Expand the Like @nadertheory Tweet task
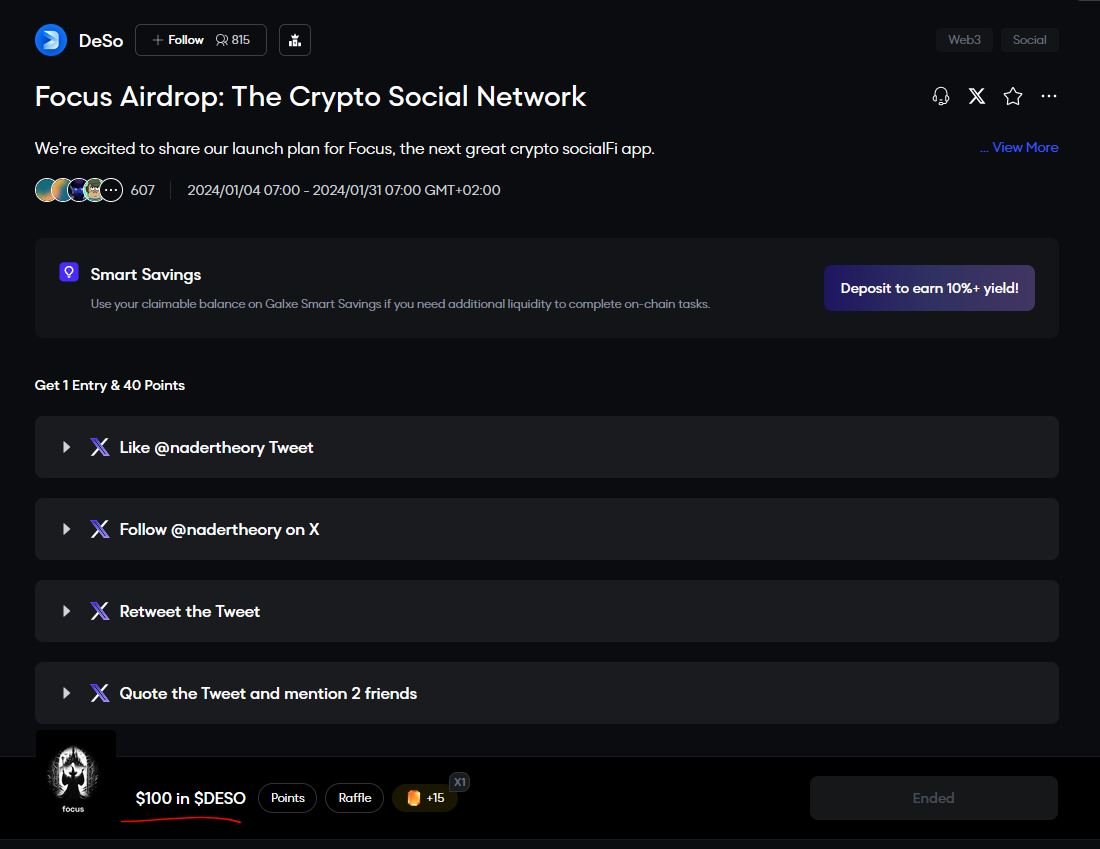 [67, 447]
